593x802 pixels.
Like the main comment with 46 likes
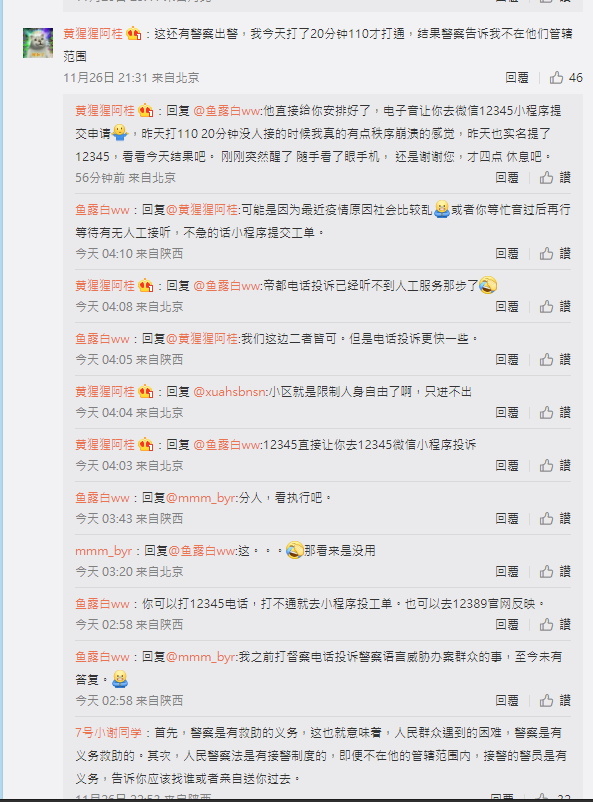[x=565, y=78]
